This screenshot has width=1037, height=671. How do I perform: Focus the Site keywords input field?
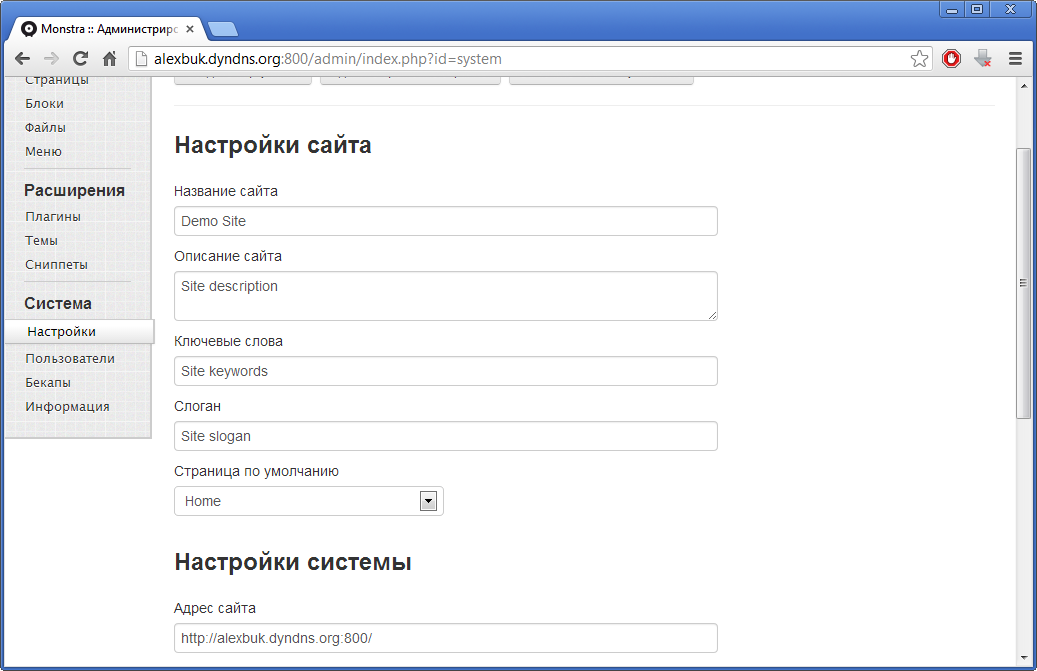(445, 371)
